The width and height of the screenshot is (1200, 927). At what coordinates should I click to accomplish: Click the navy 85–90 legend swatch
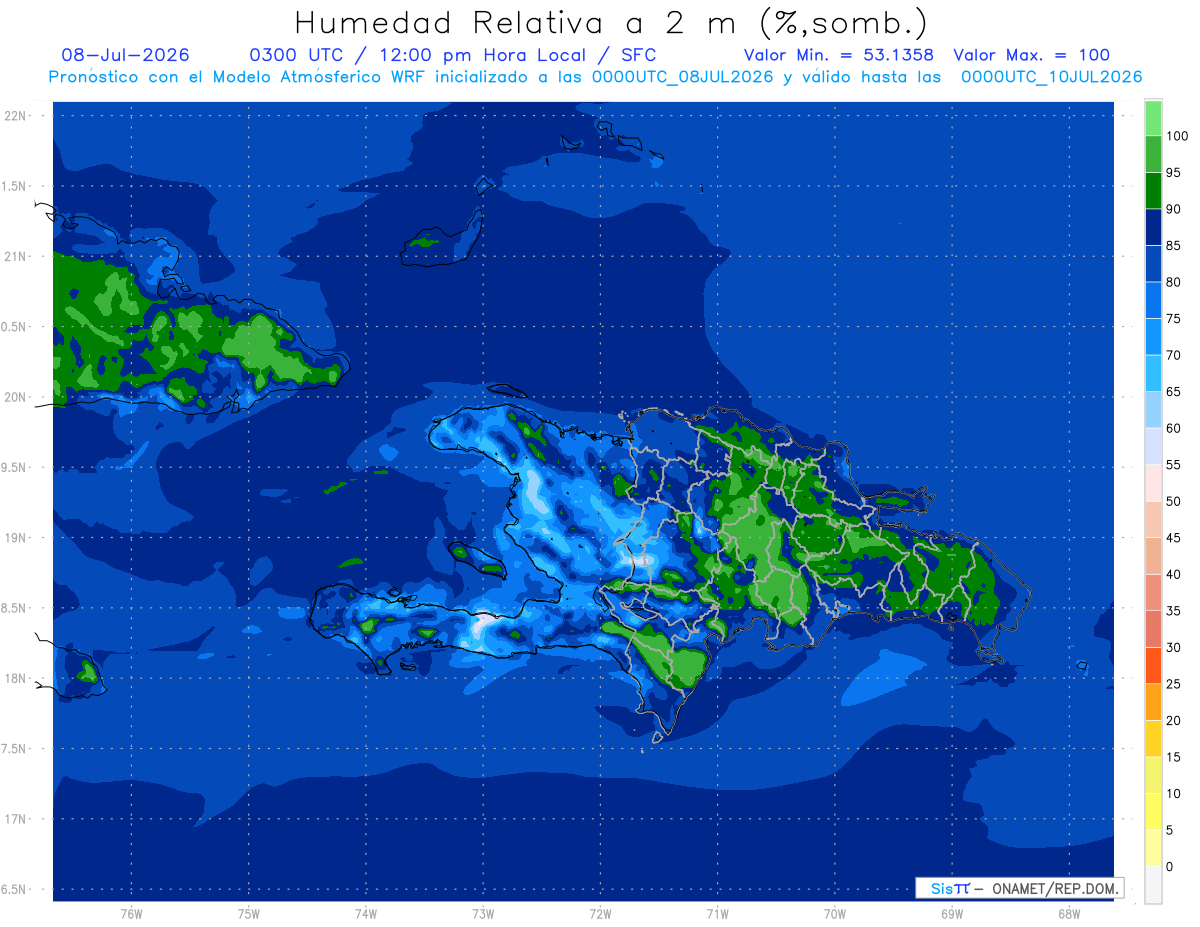point(1153,227)
